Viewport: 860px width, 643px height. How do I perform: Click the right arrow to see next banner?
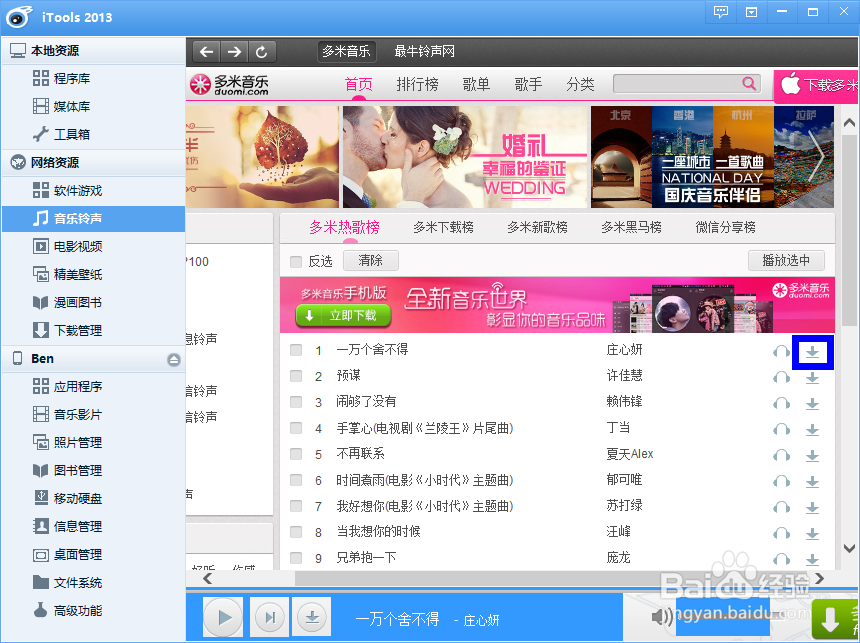[818, 157]
